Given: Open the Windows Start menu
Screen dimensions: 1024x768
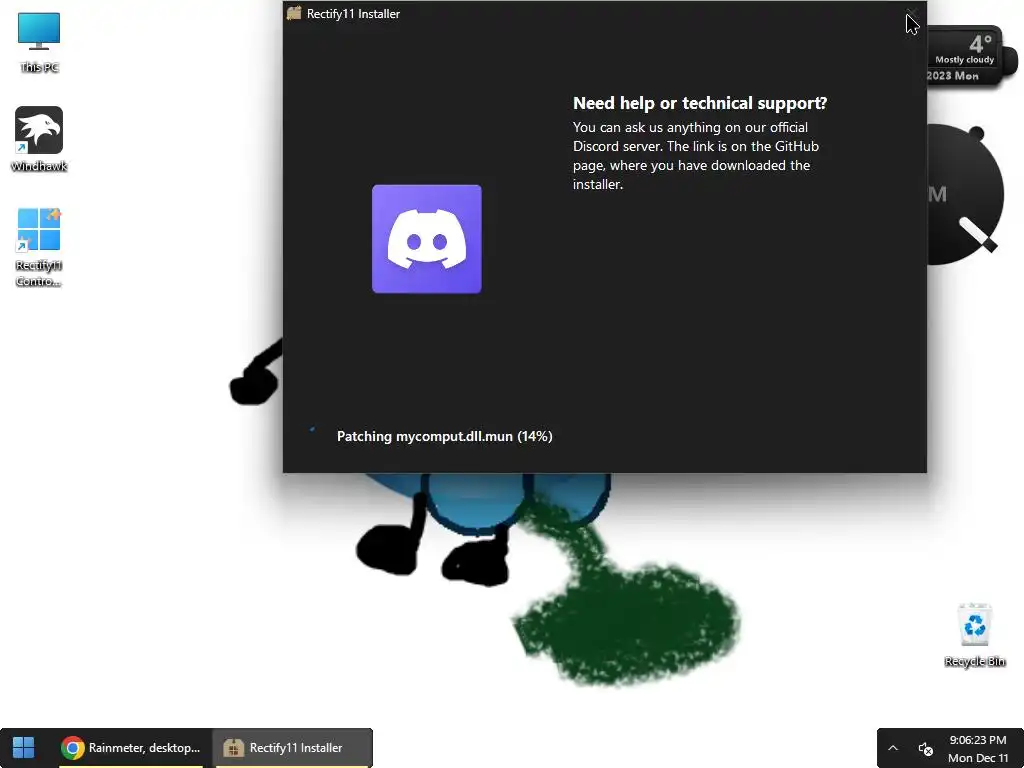Looking at the screenshot, I should coord(24,748).
